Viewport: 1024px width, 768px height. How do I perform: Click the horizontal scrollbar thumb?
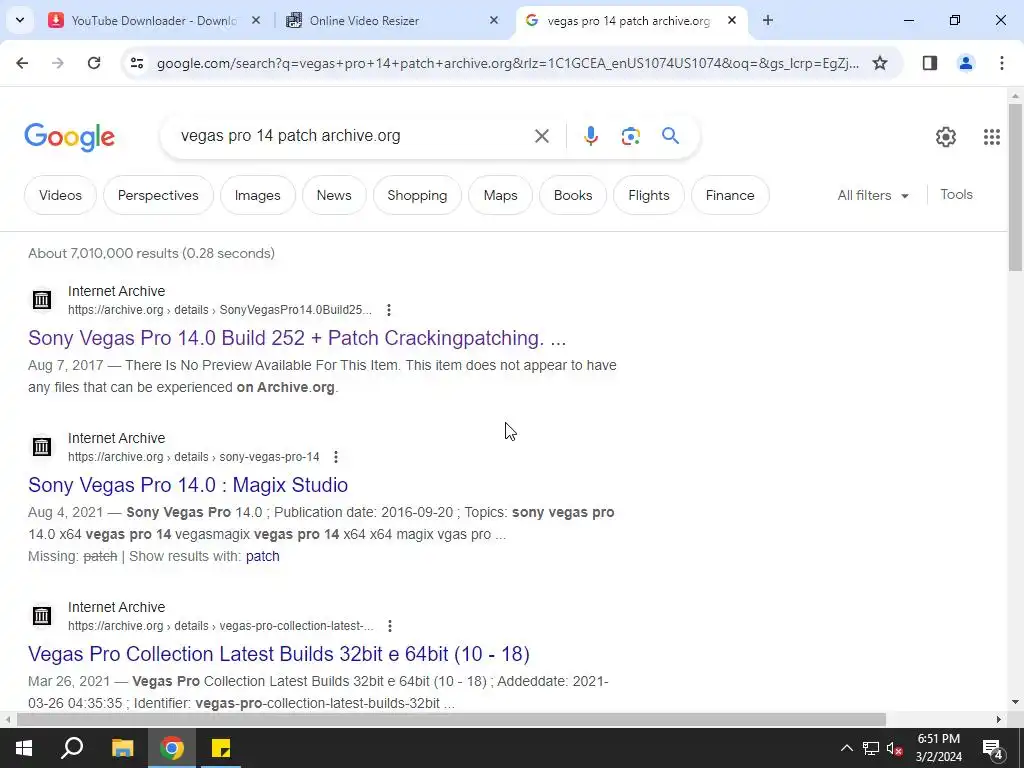[451, 720]
